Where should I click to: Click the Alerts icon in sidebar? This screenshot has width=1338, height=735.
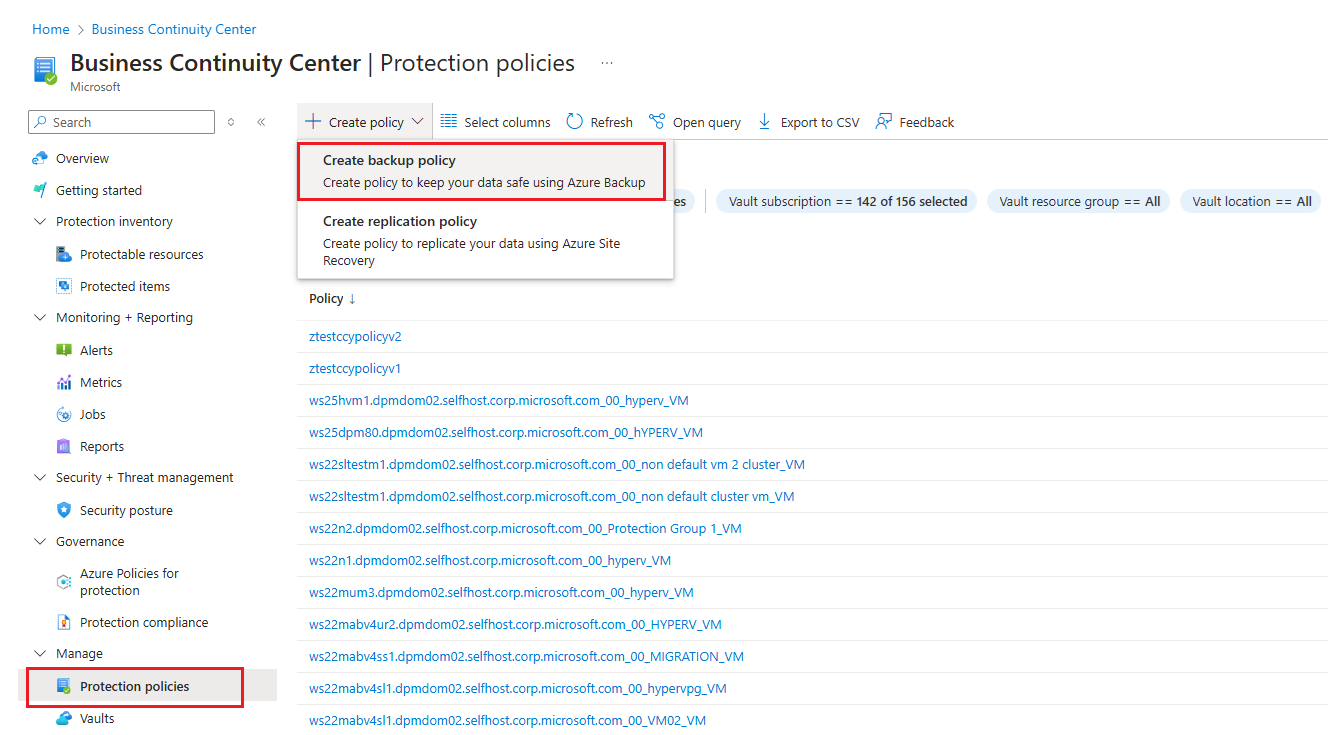(x=64, y=350)
